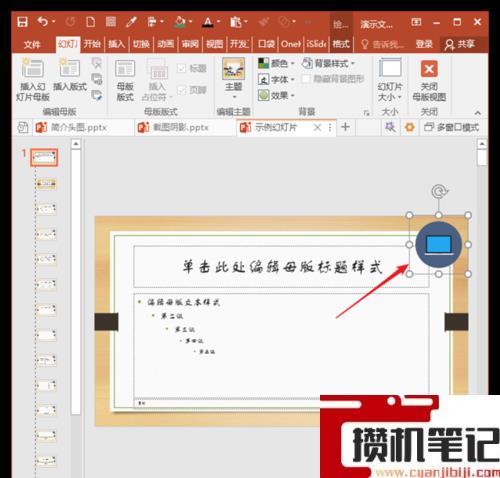500x478 pixels.
Task: Close the 示例幻灯片 document tab
Action: tap(317, 127)
